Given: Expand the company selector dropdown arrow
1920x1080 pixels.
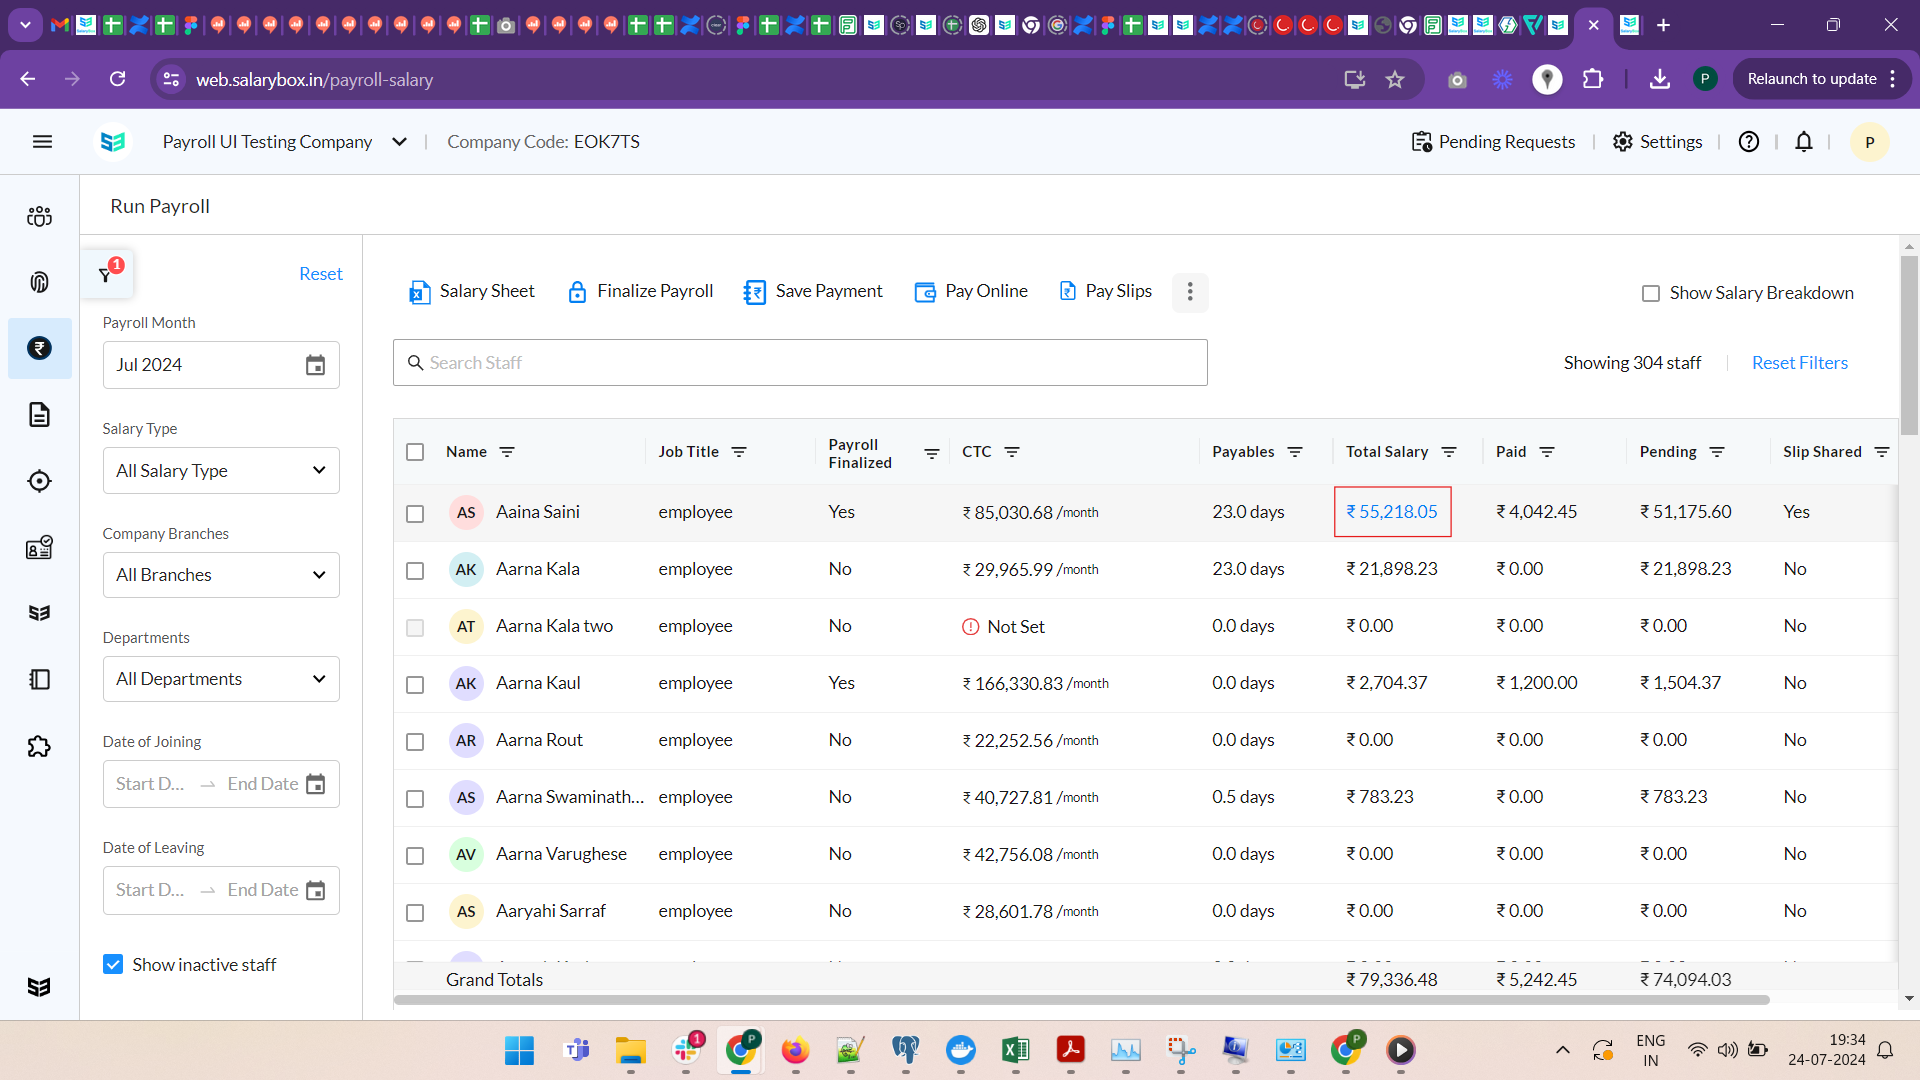Looking at the screenshot, I should click(399, 142).
